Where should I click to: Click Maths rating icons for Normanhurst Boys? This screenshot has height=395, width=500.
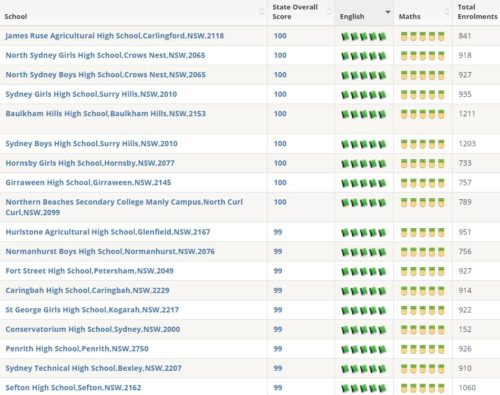(423, 252)
